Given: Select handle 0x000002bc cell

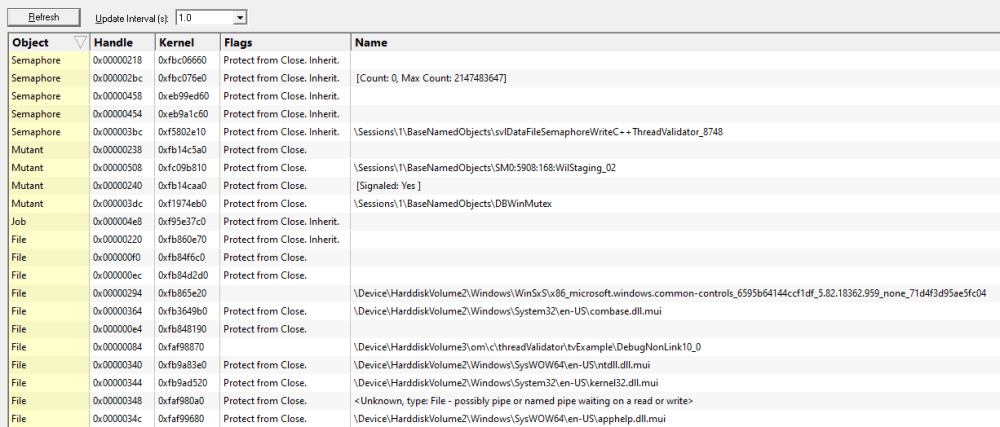Looking at the screenshot, I should point(117,78).
